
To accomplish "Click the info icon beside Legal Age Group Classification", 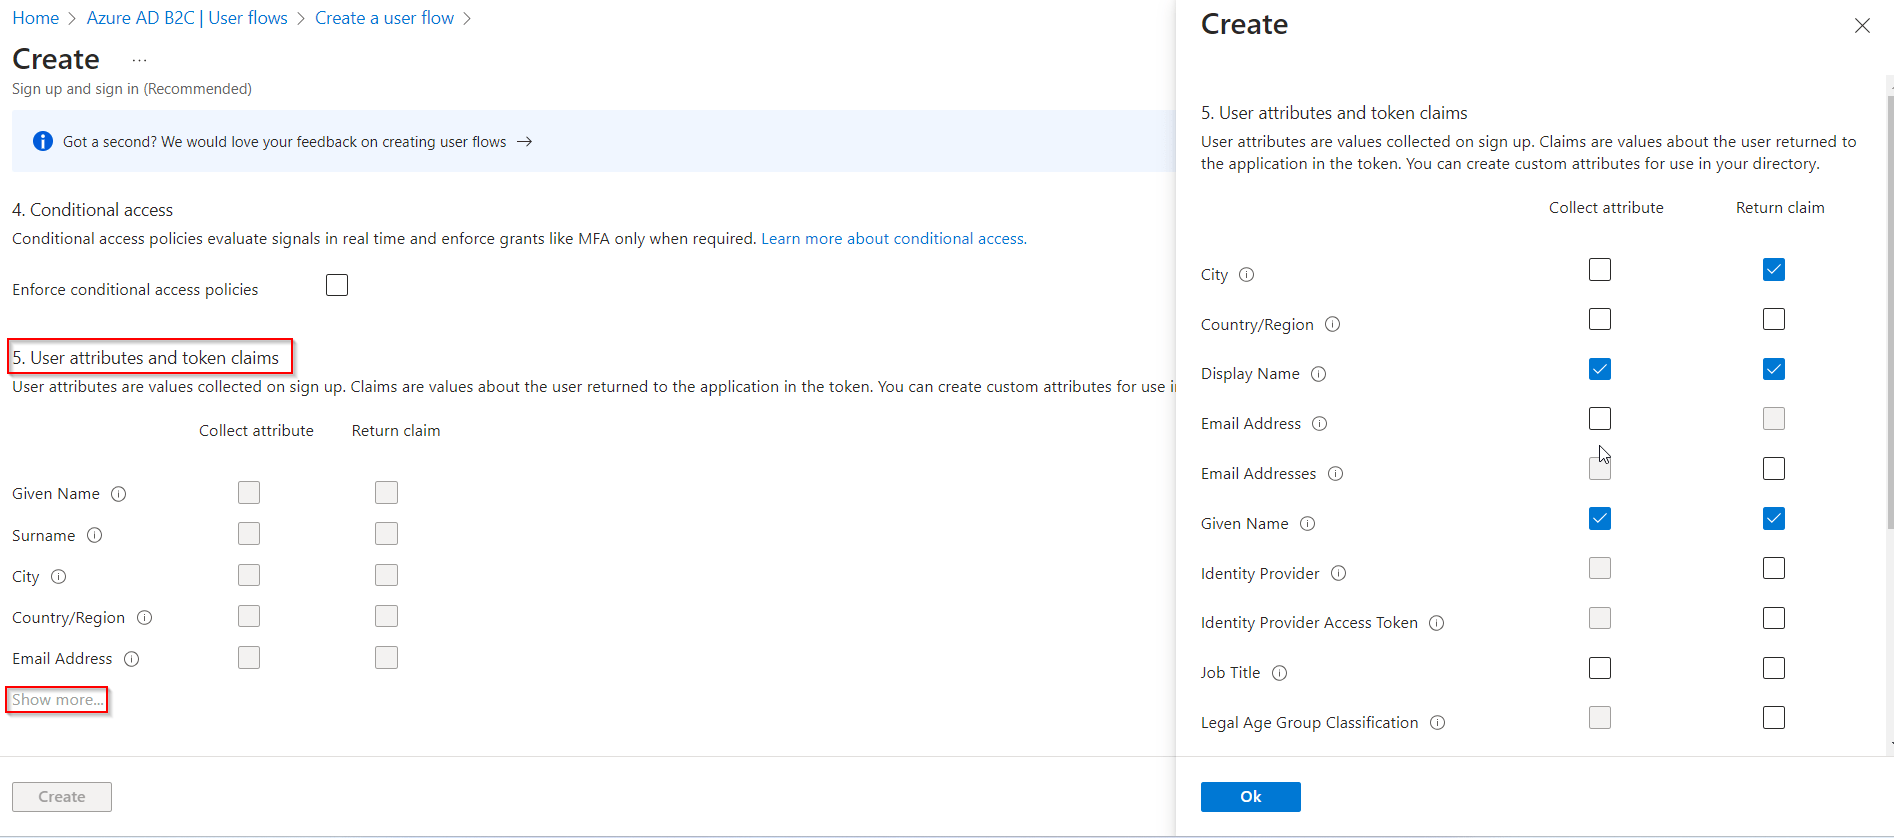I will click(1437, 723).
